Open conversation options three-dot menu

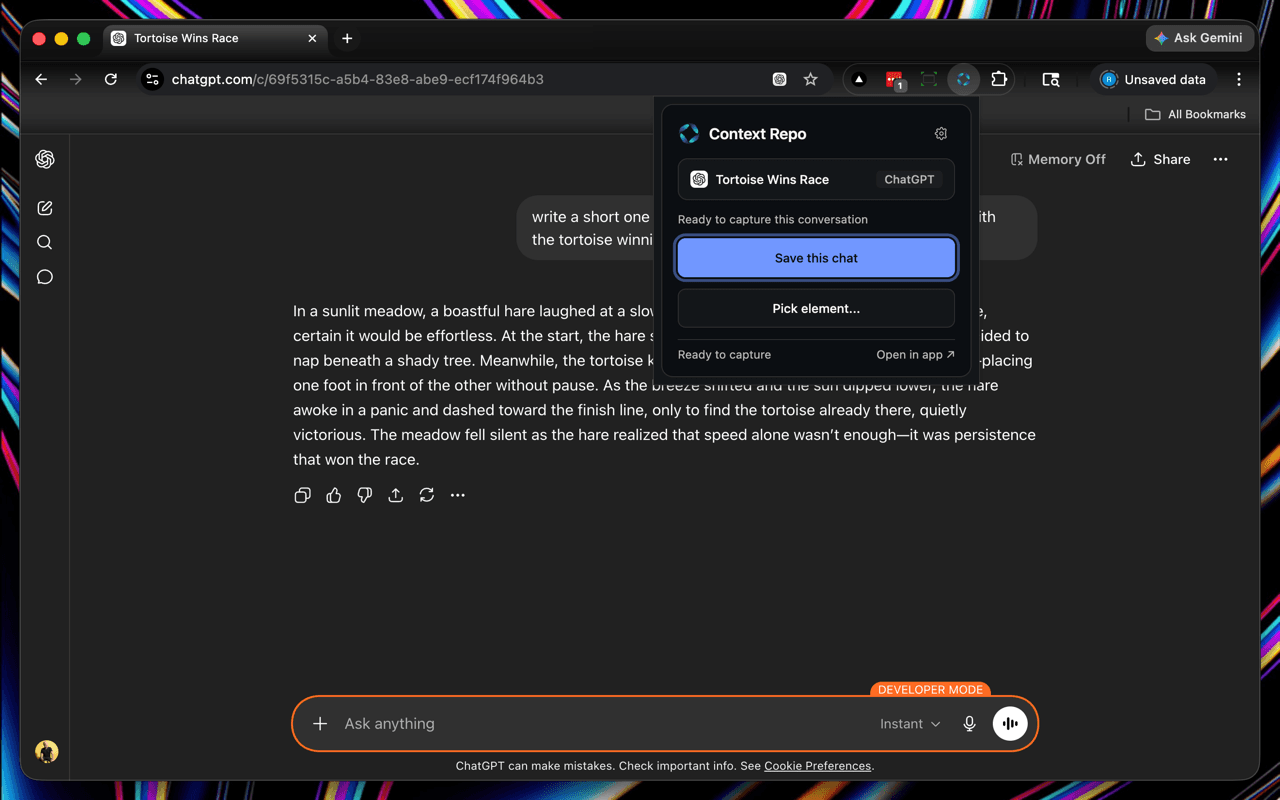1221,159
